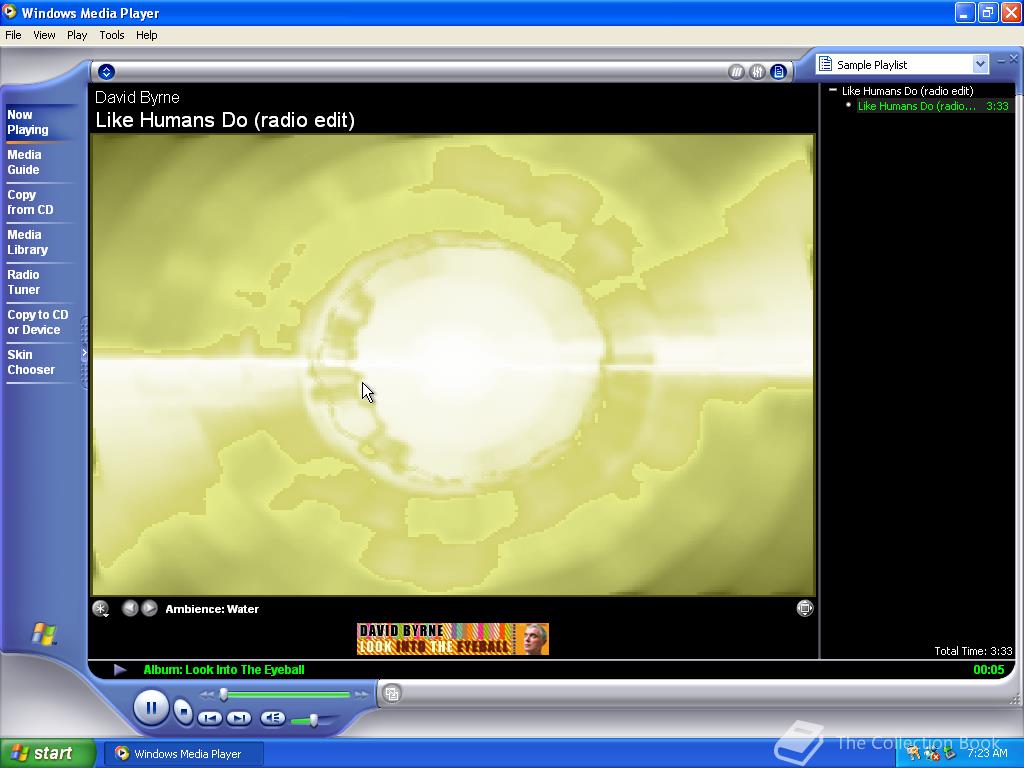
Task: Click the Ambience: Water visualization name
Action: tap(212, 609)
